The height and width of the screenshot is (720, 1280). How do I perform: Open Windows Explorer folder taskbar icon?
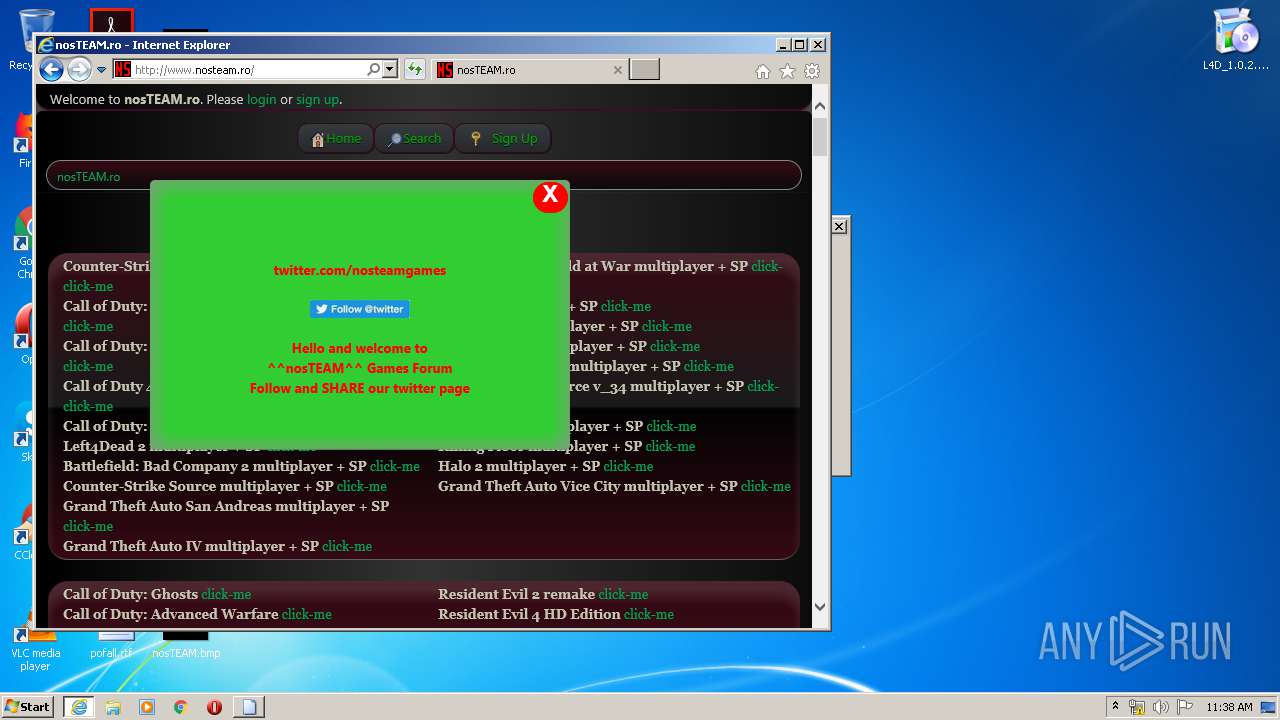point(113,707)
